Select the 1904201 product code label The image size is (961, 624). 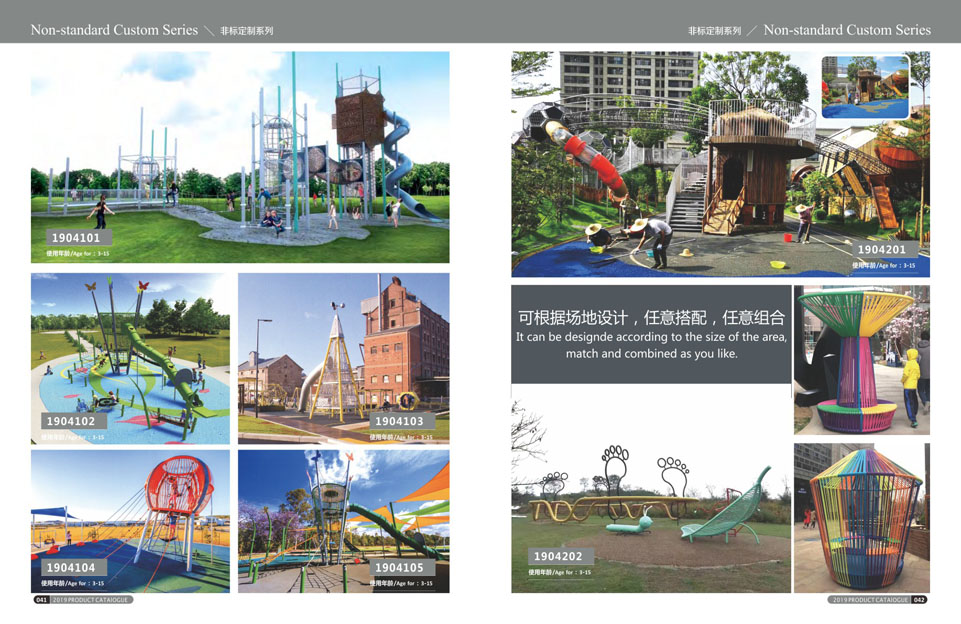(882, 250)
